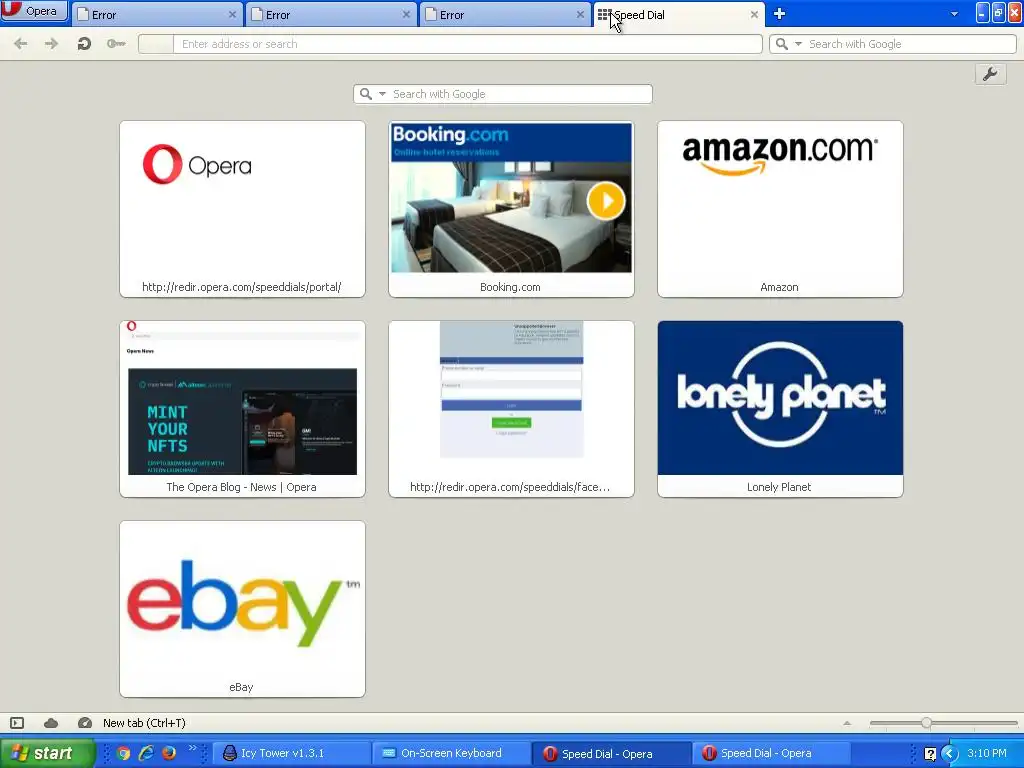
Task: Click the toolbar search magnifier icon
Action: click(x=782, y=44)
